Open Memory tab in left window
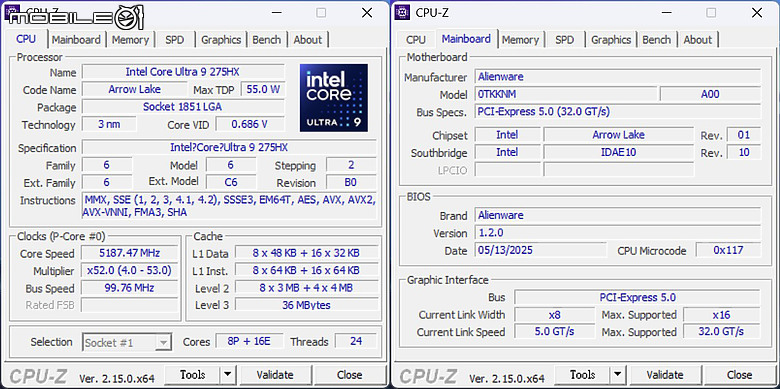Viewport: 780px width, 389px height. [130, 40]
